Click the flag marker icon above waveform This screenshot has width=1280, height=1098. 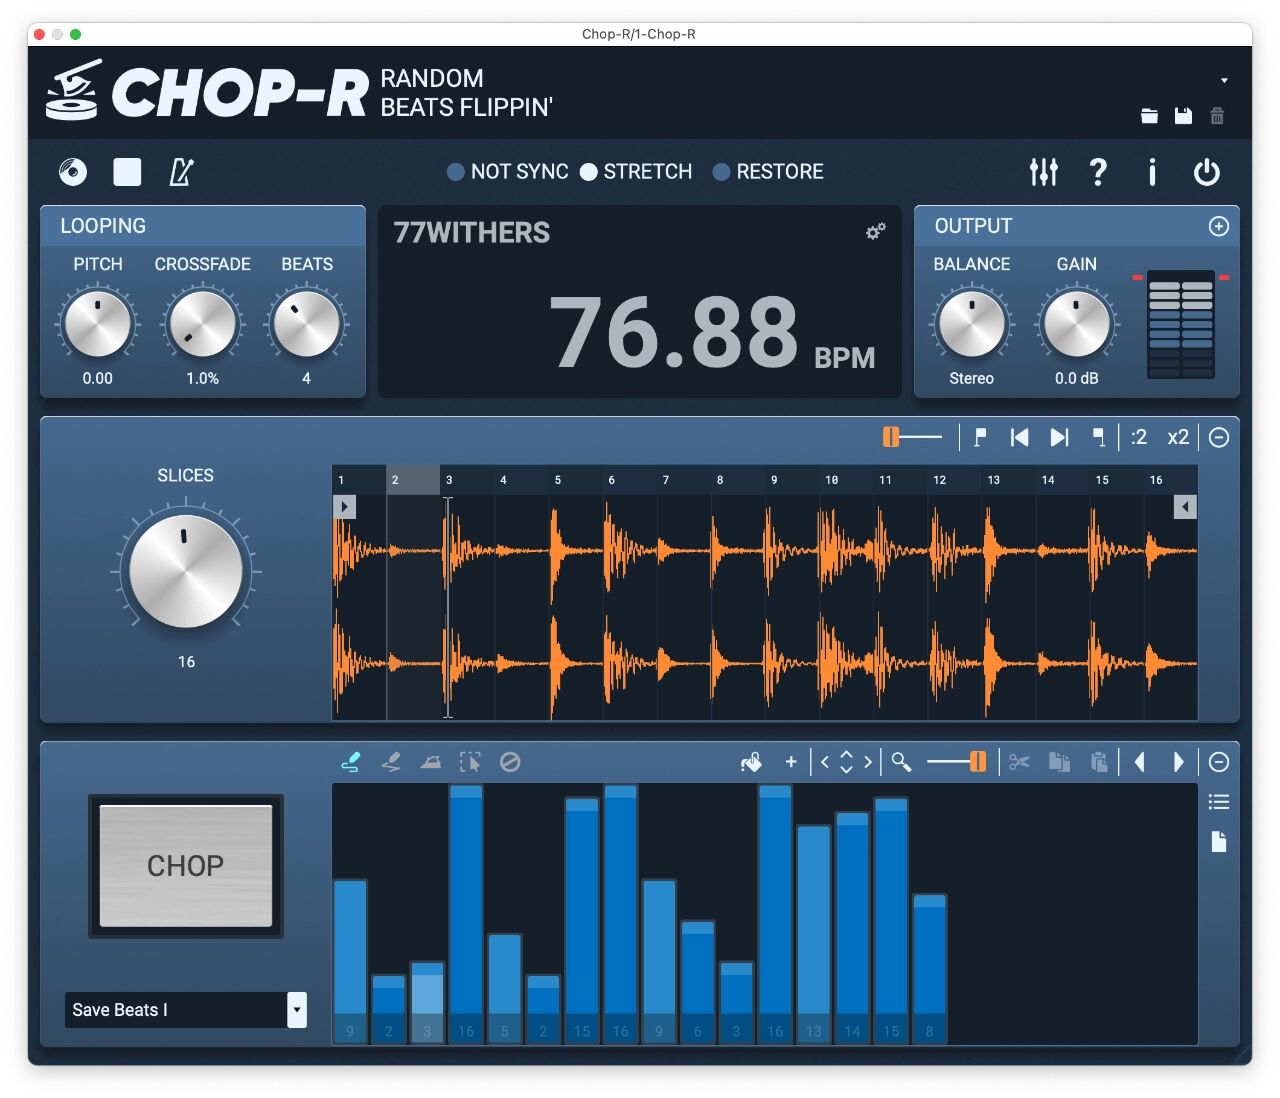(x=980, y=437)
